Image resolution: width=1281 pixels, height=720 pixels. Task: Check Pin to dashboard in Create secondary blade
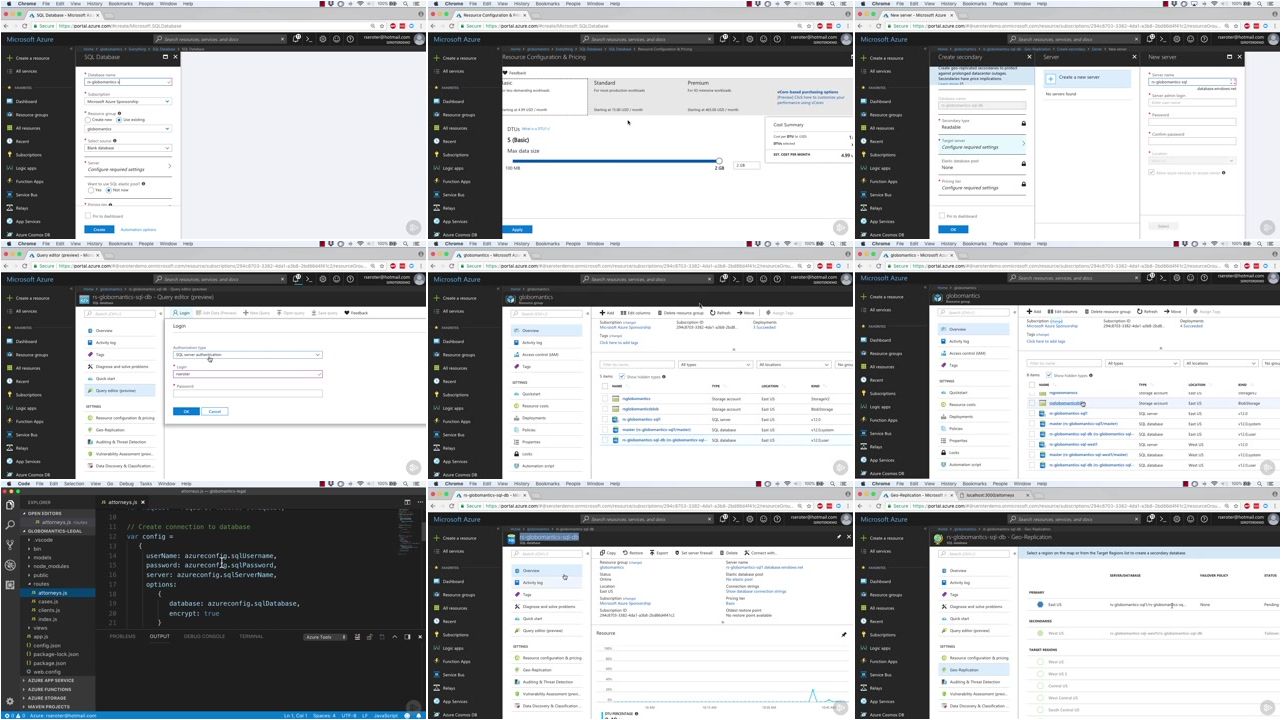coord(942,216)
